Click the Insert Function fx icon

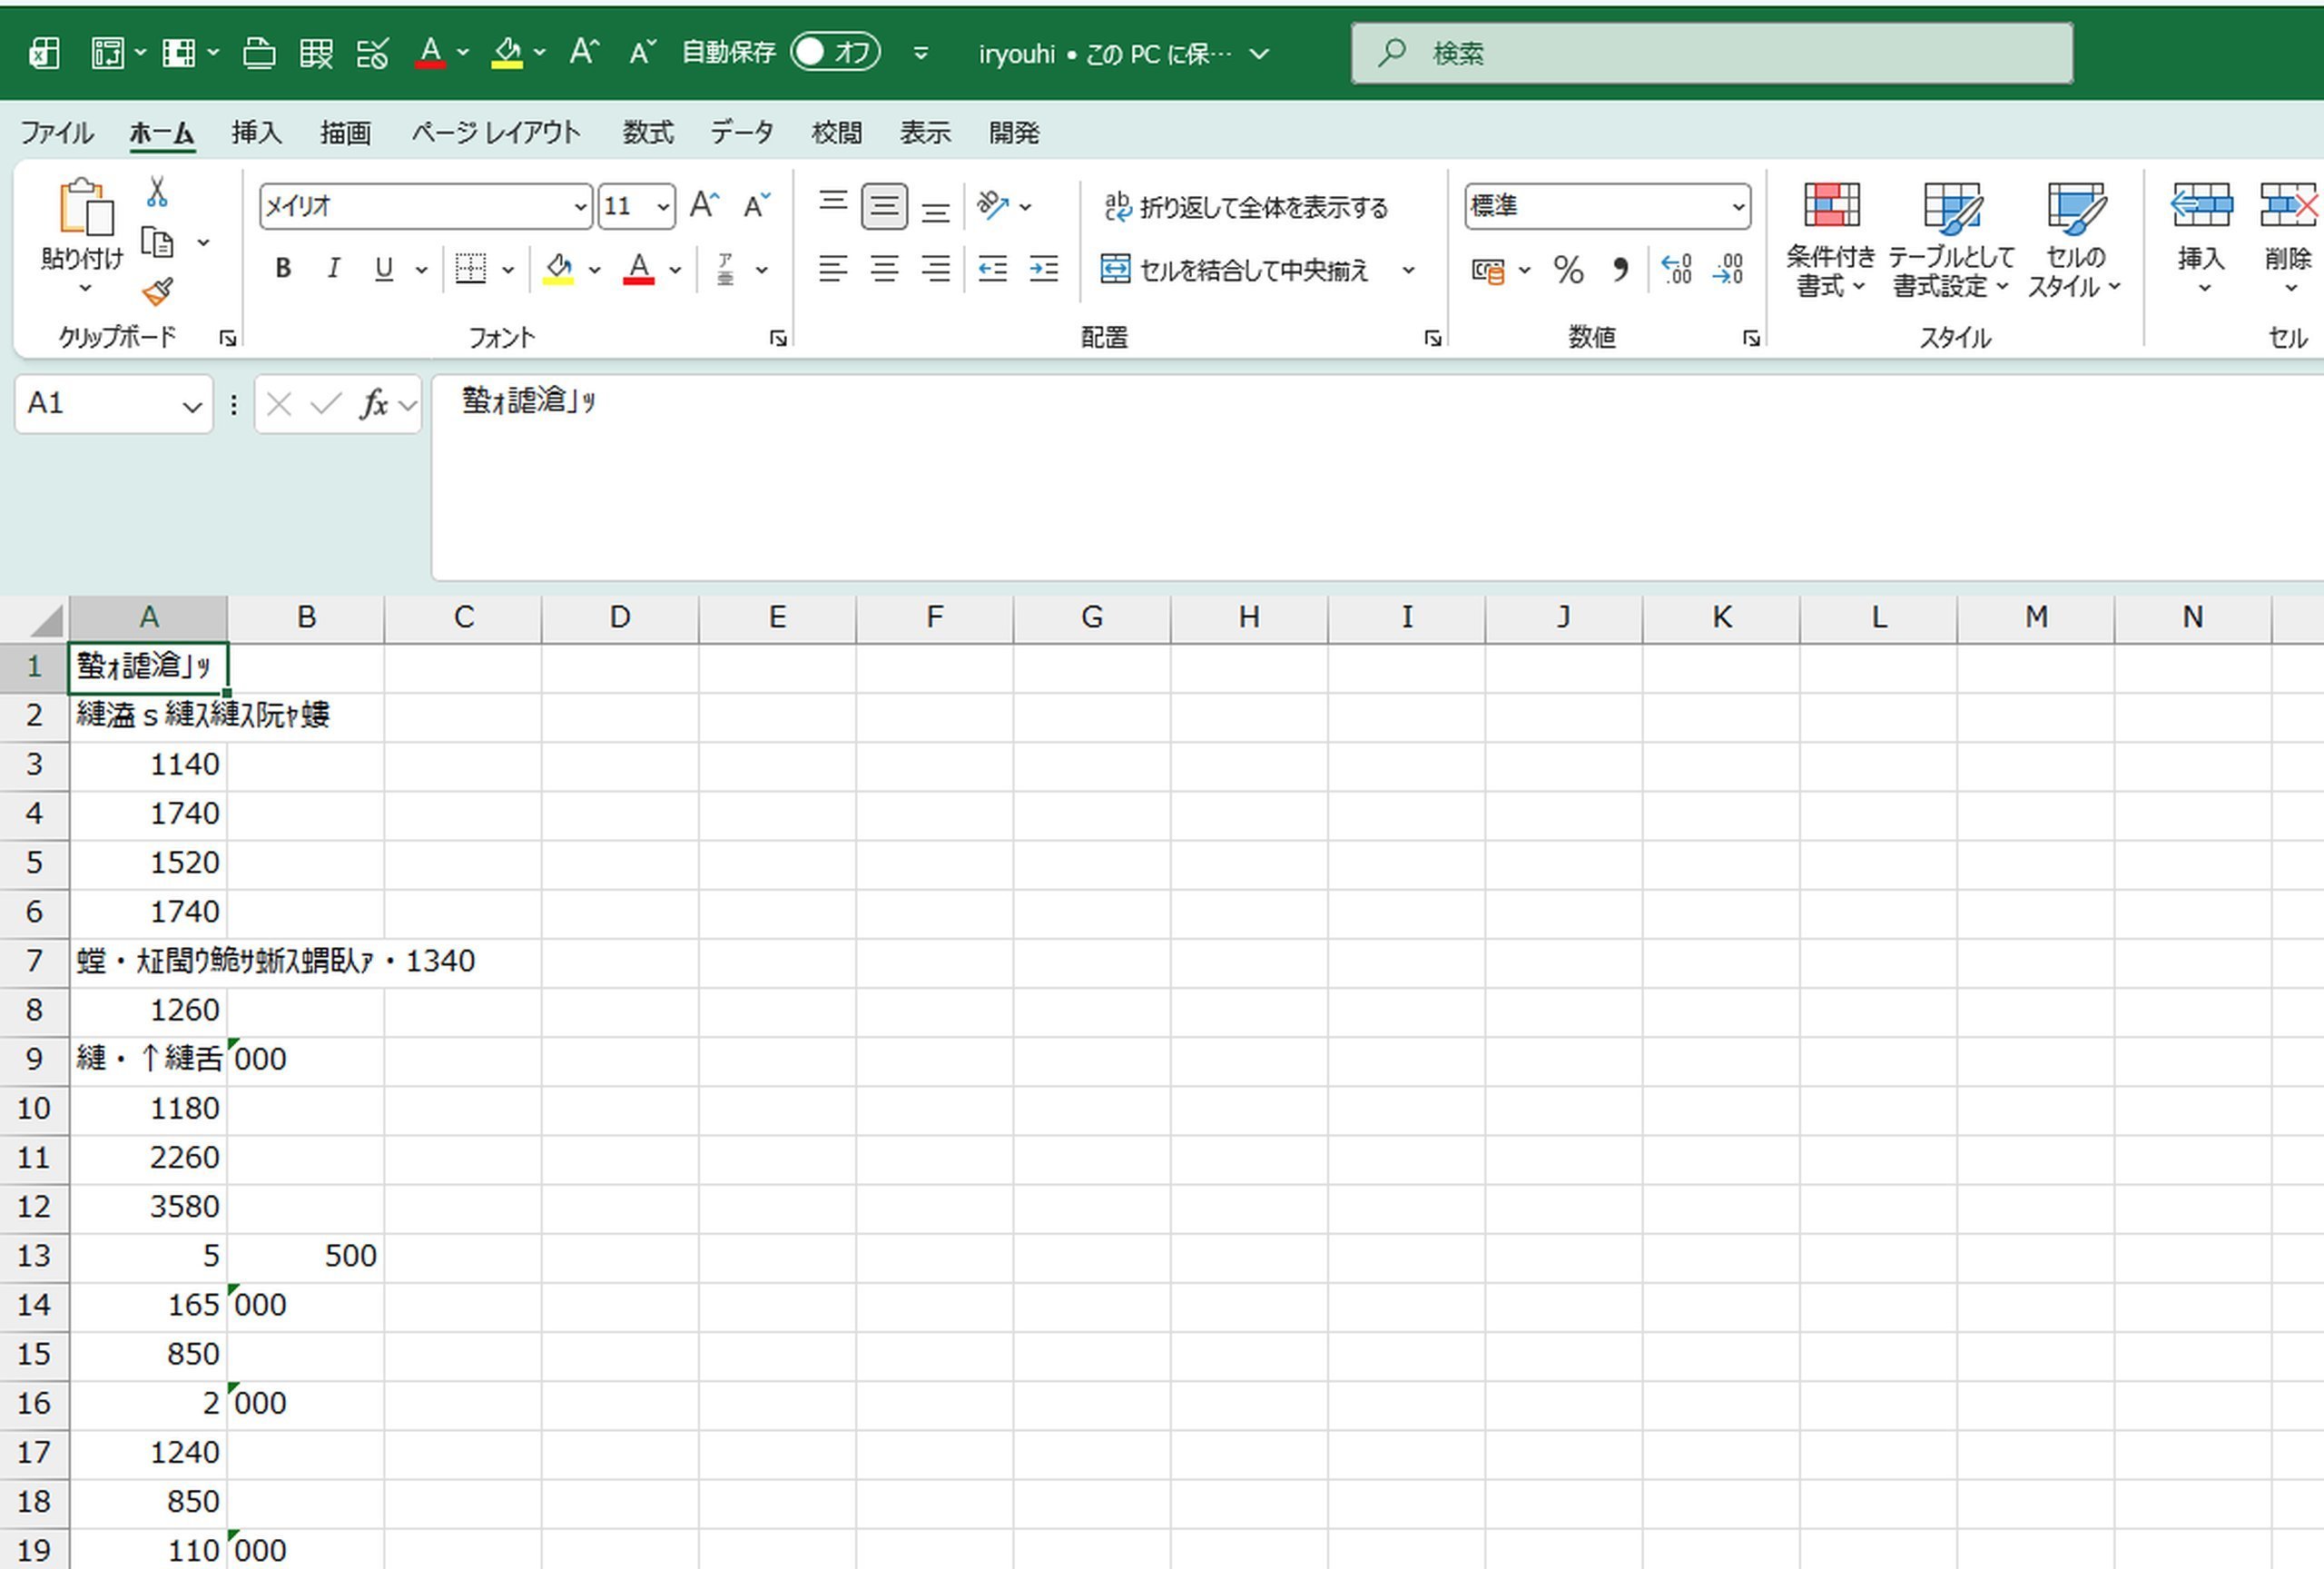374,405
